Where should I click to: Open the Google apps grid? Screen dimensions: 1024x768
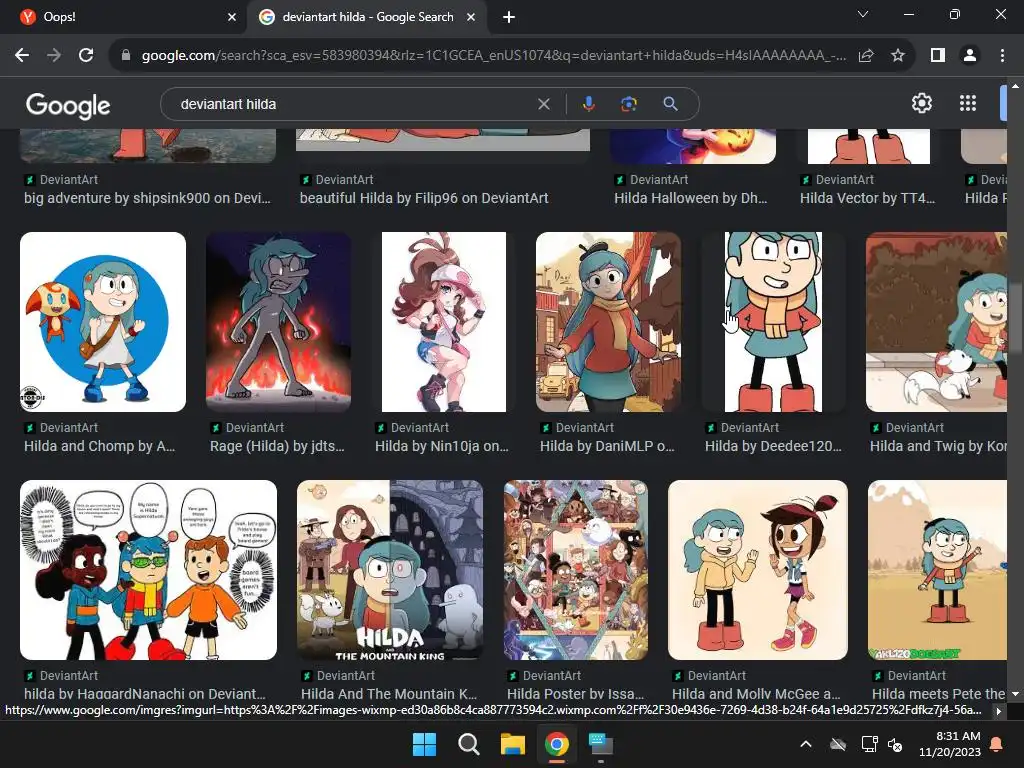(968, 103)
